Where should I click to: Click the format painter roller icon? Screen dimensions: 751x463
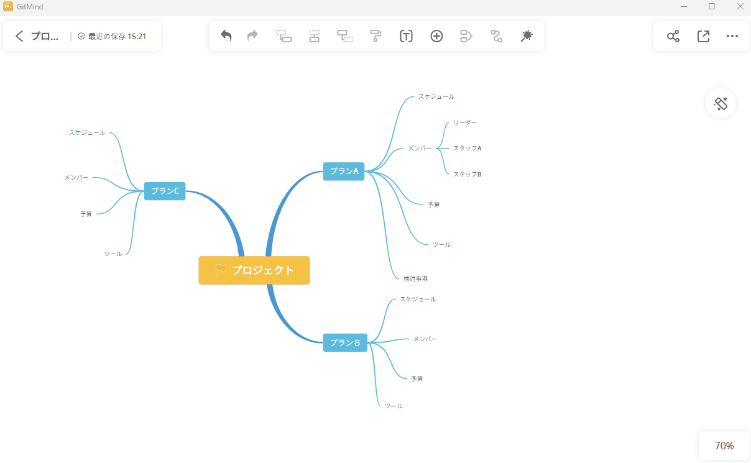(x=376, y=36)
